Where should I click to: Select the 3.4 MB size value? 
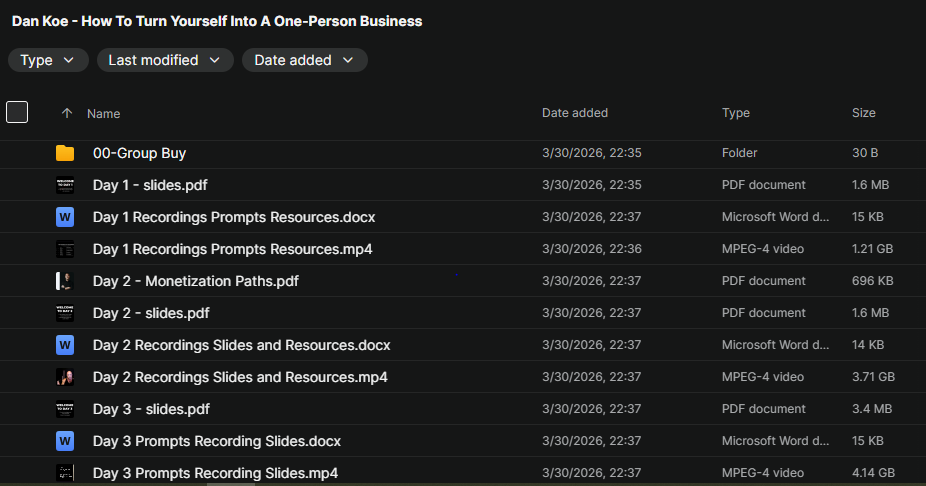click(872, 408)
